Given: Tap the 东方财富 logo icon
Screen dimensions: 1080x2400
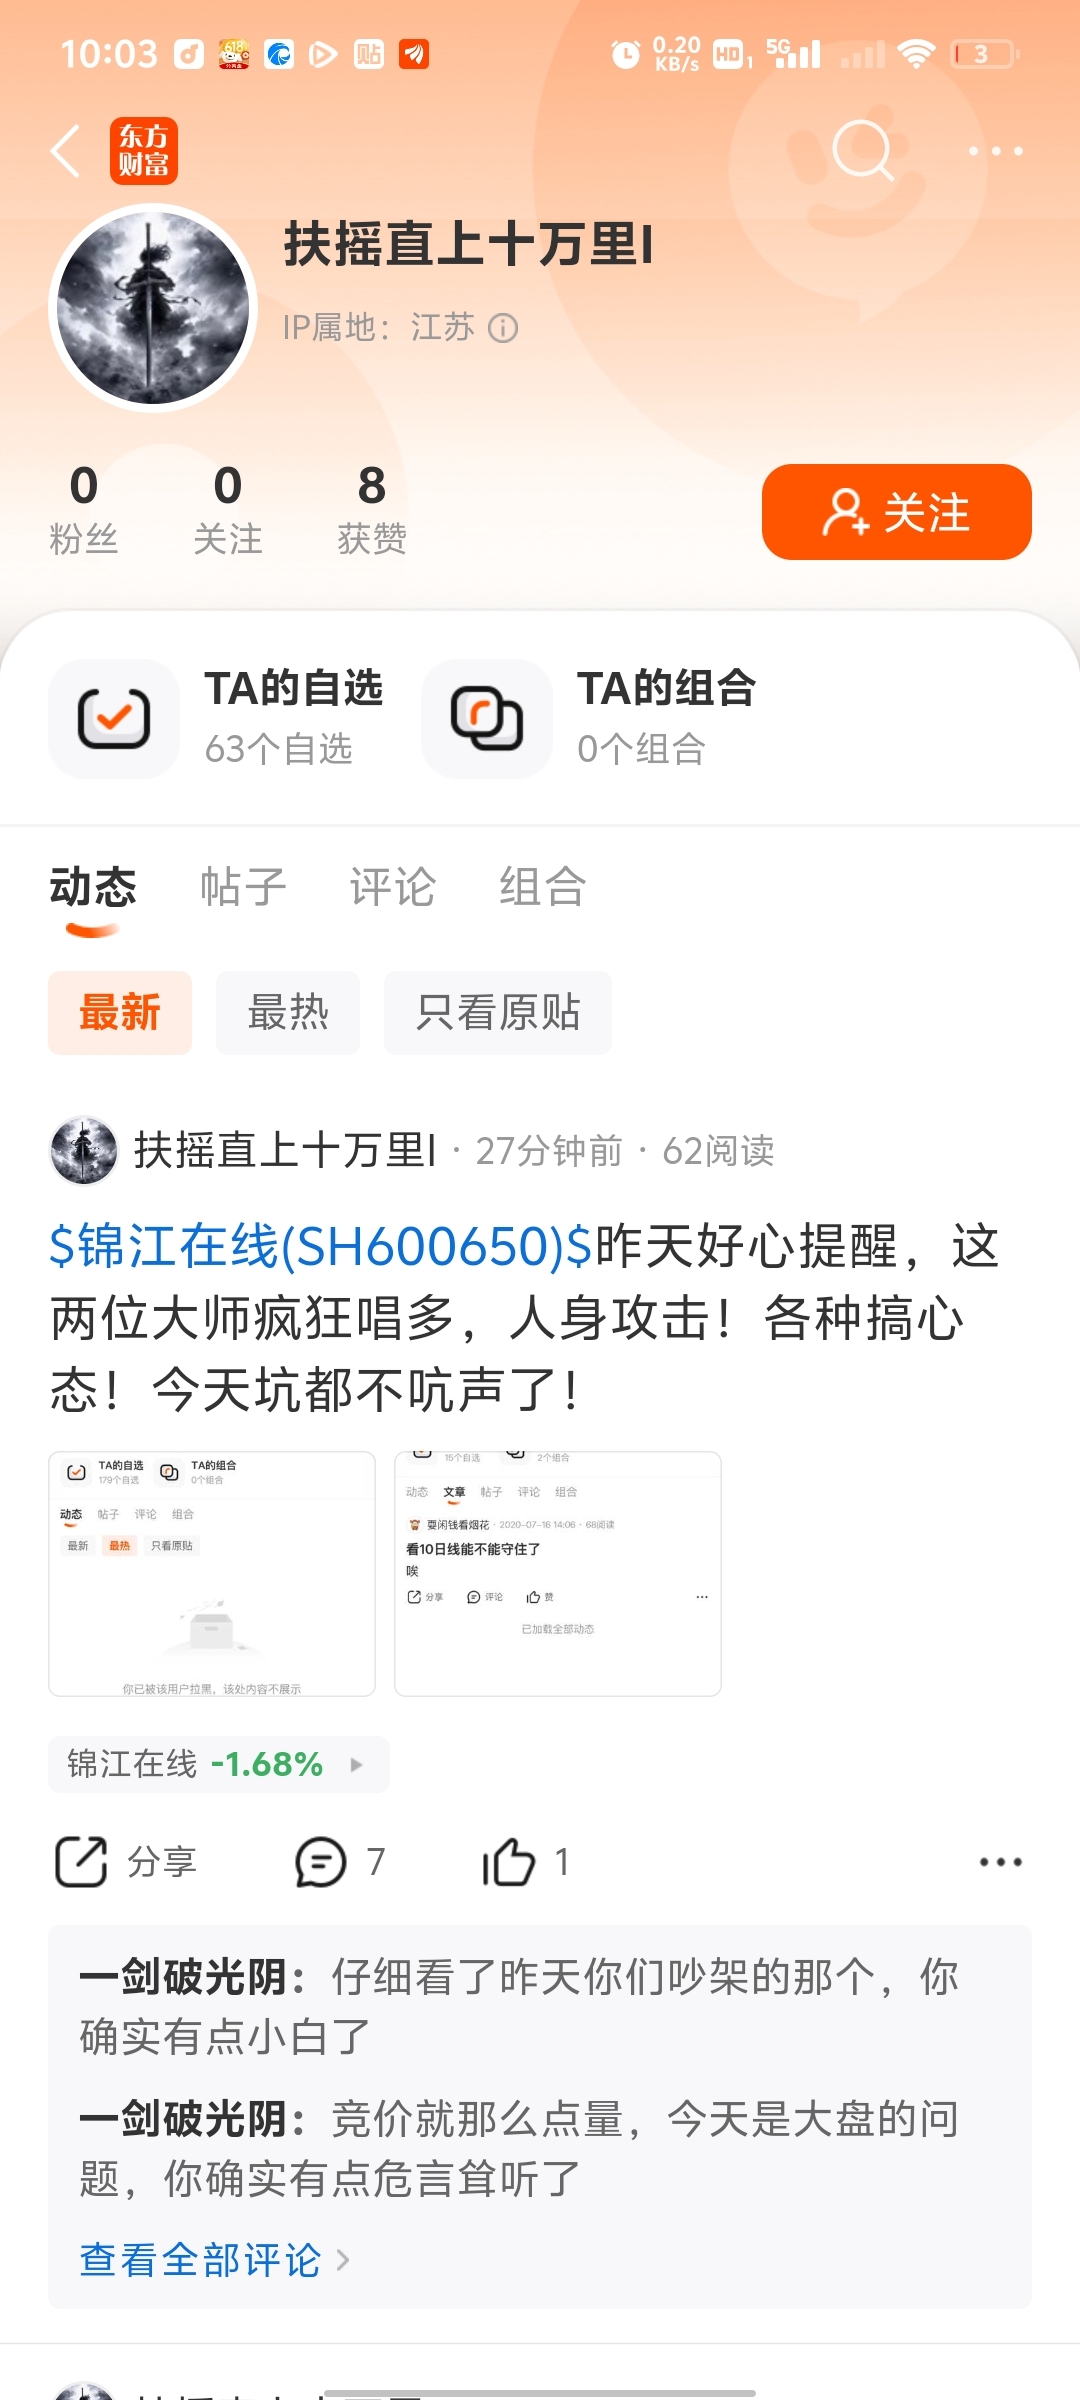Looking at the screenshot, I should 144,151.
